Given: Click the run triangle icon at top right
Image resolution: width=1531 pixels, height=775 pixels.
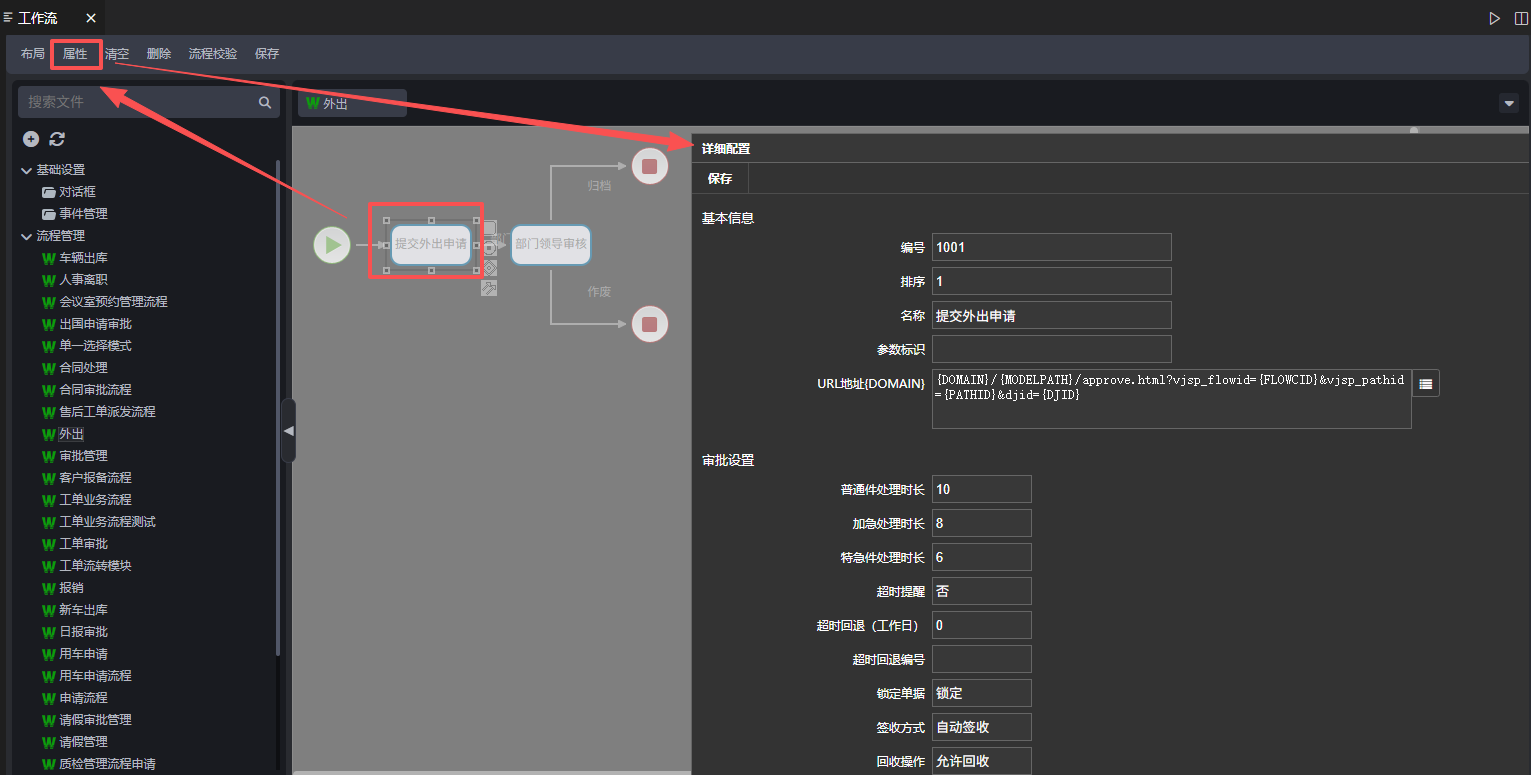Looking at the screenshot, I should pos(1494,18).
